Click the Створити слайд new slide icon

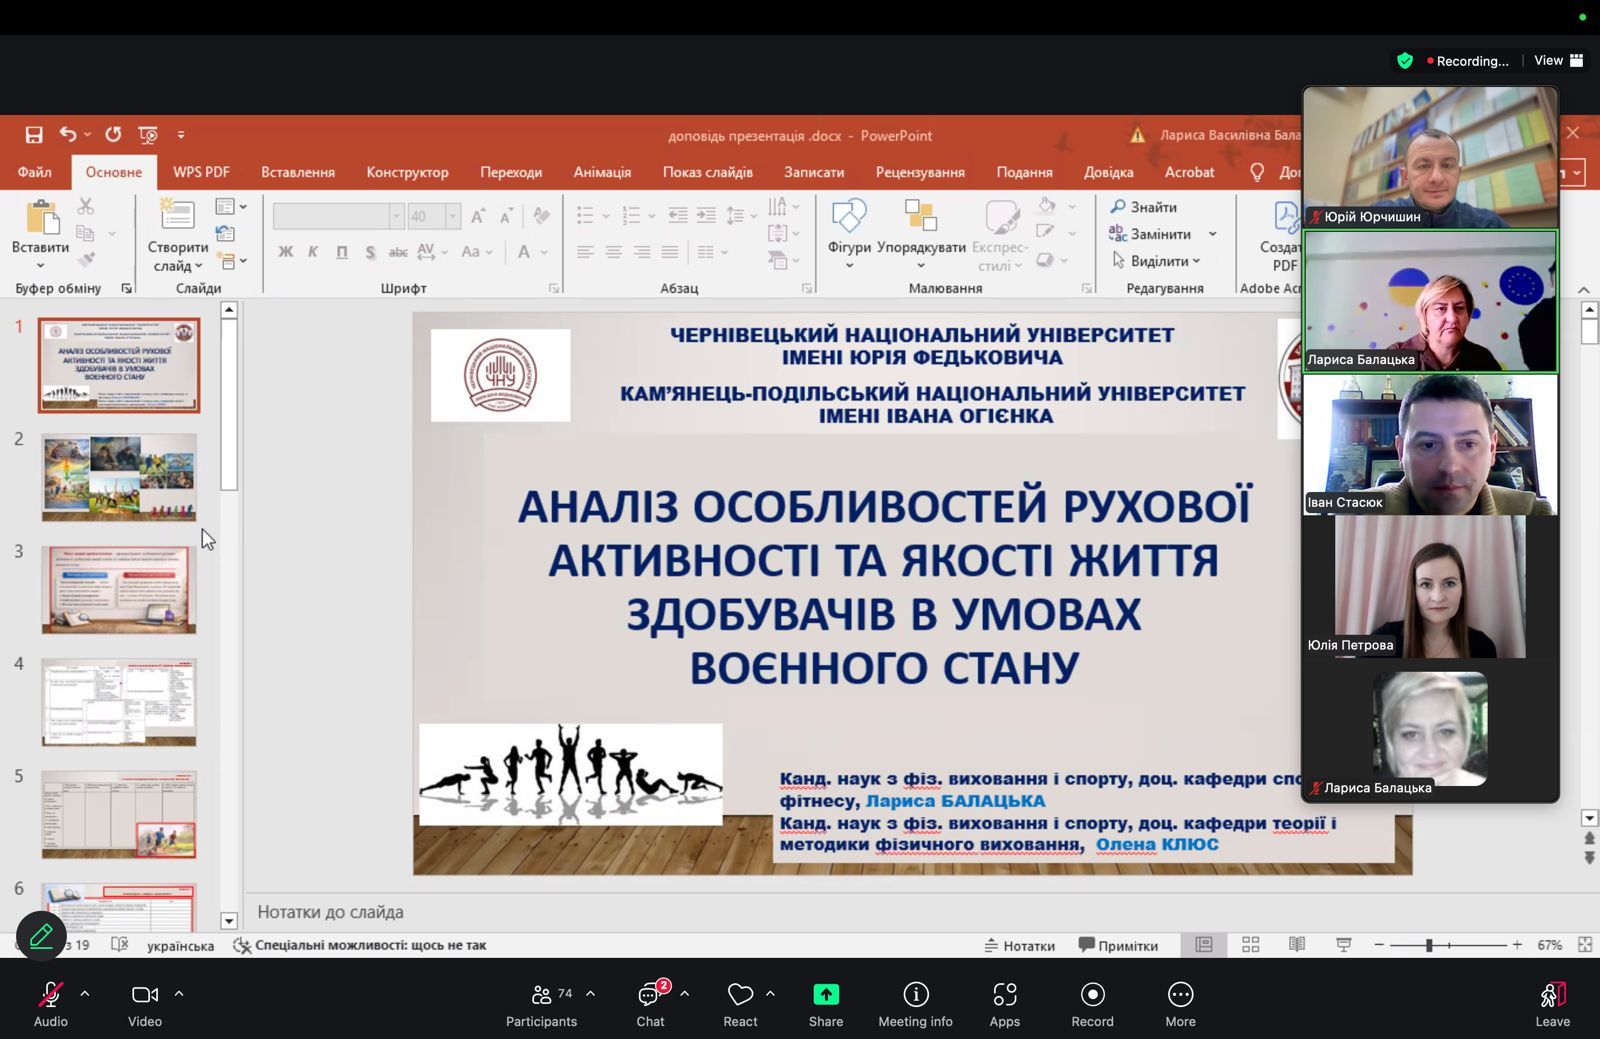pos(177,215)
